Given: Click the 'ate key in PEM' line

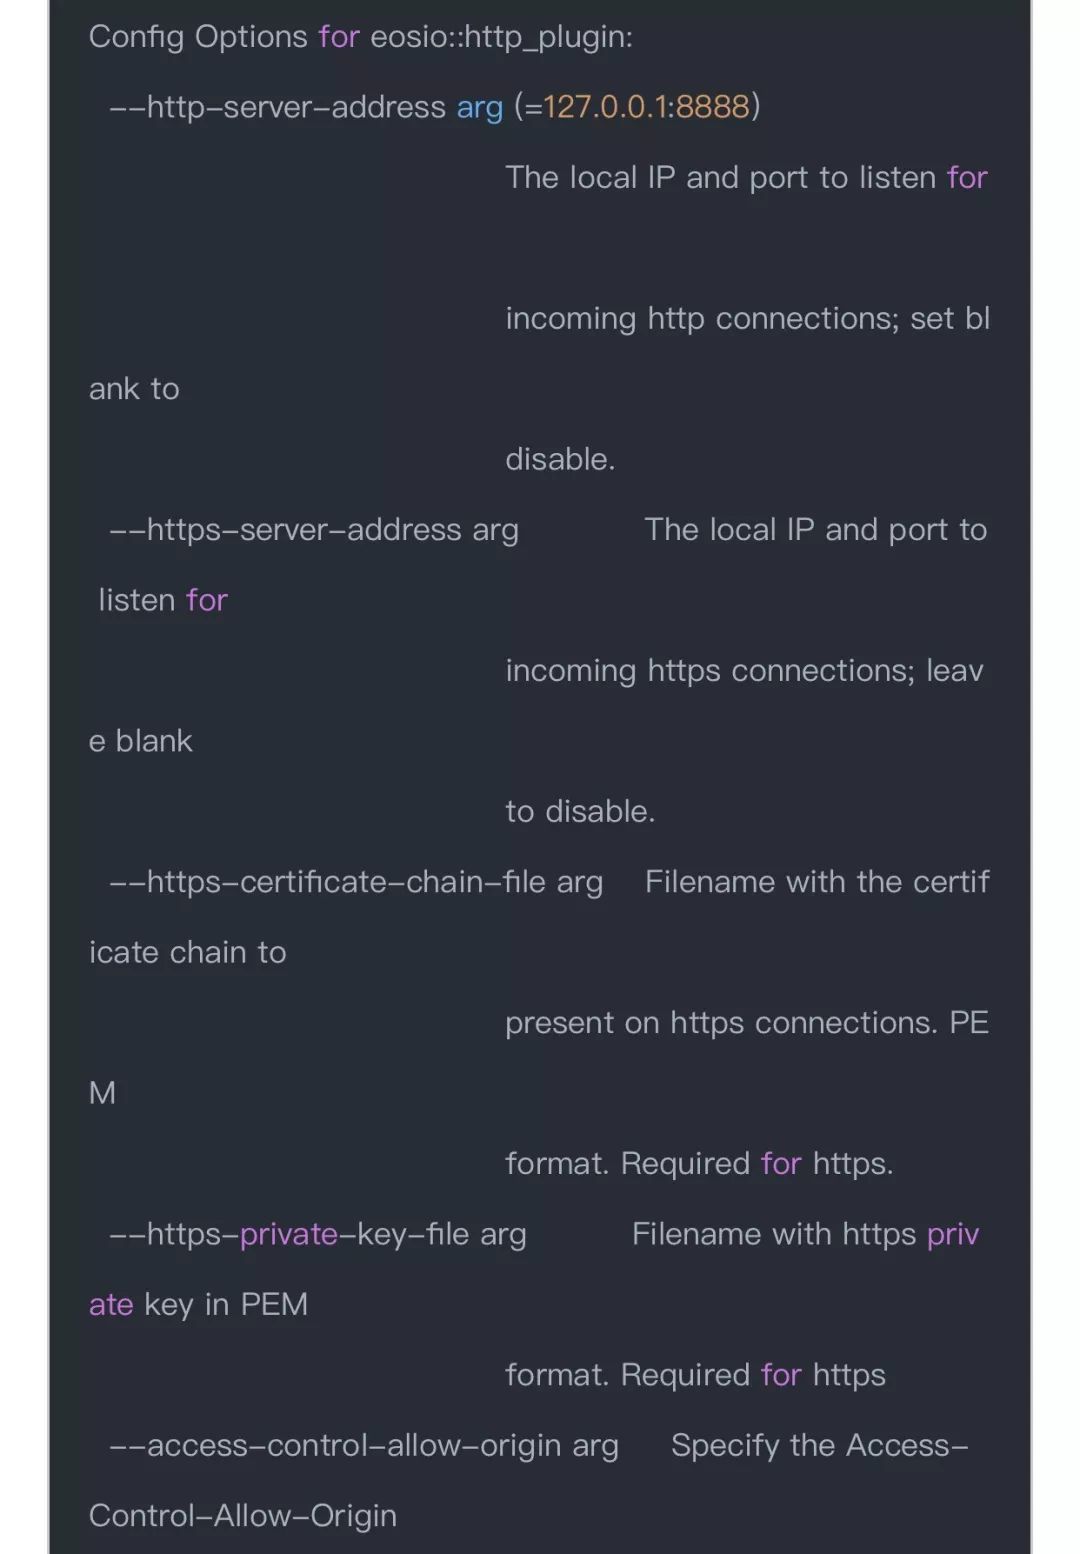Looking at the screenshot, I should [198, 1305].
